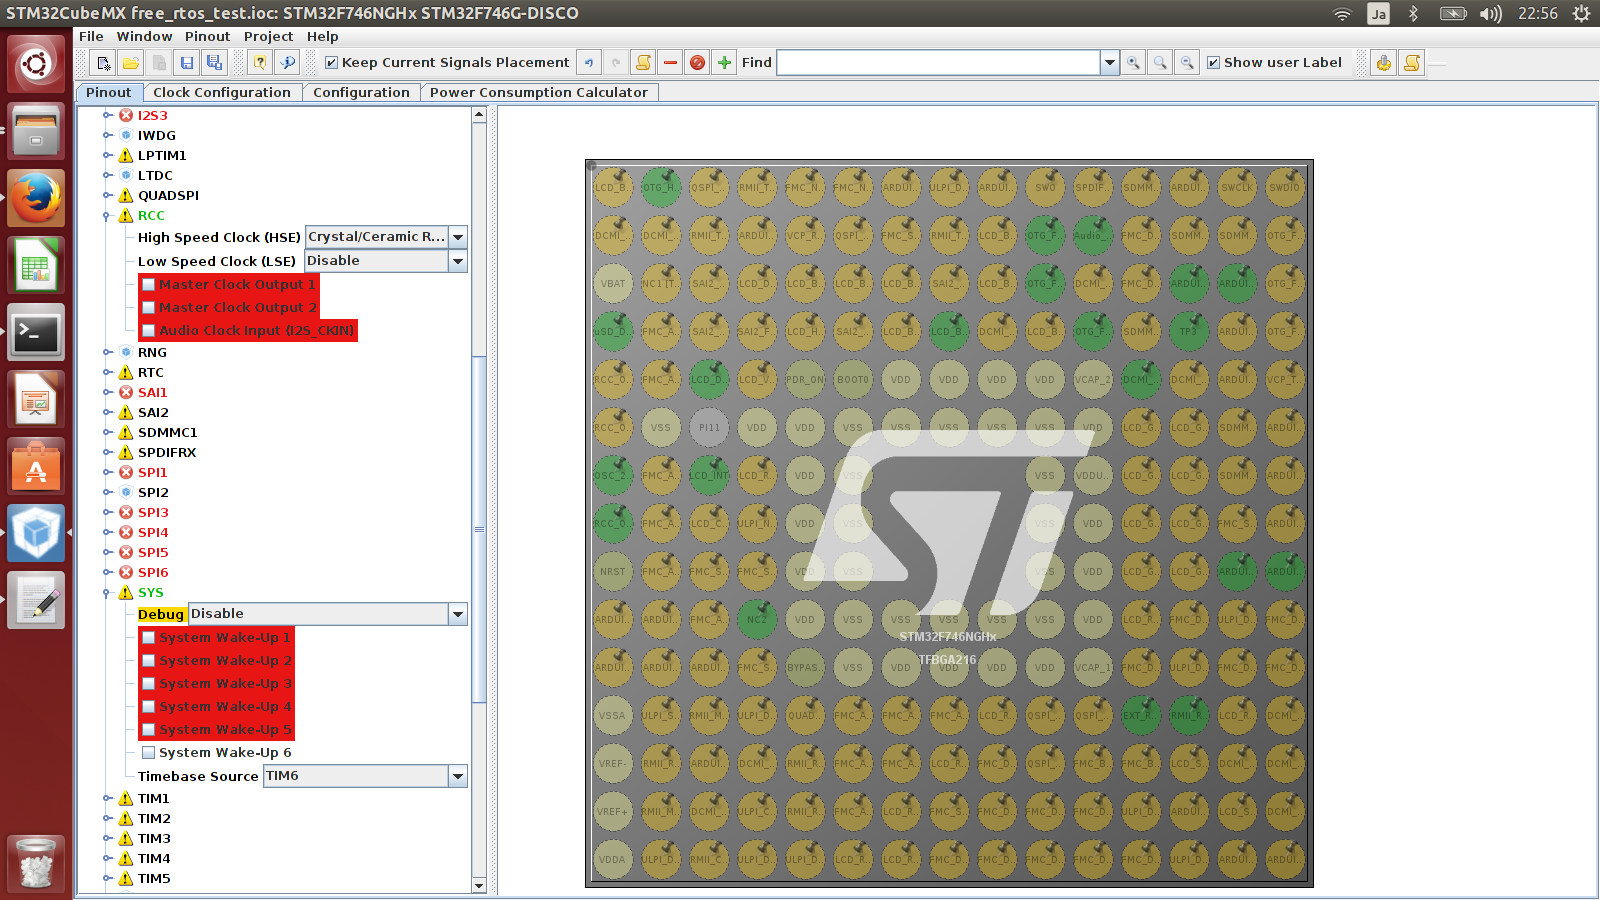The width and height of the screenshot is (1600, 900).
Task: Click the green plus toolbar icon
Action: click(x=725, y=63)
